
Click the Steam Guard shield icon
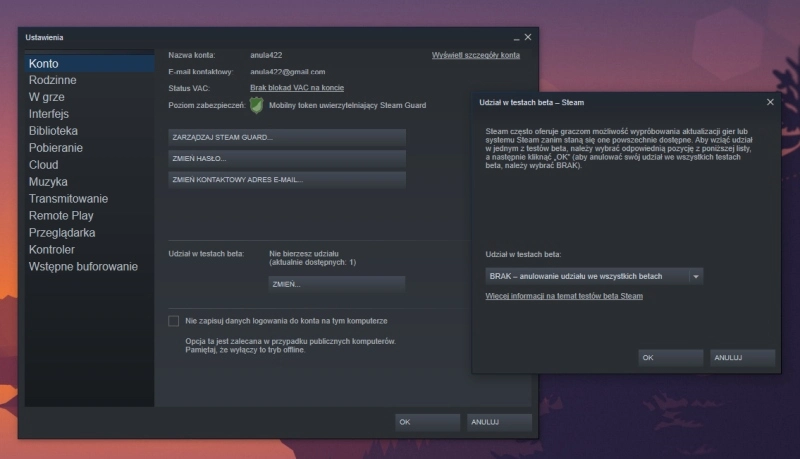coord(257,105)
